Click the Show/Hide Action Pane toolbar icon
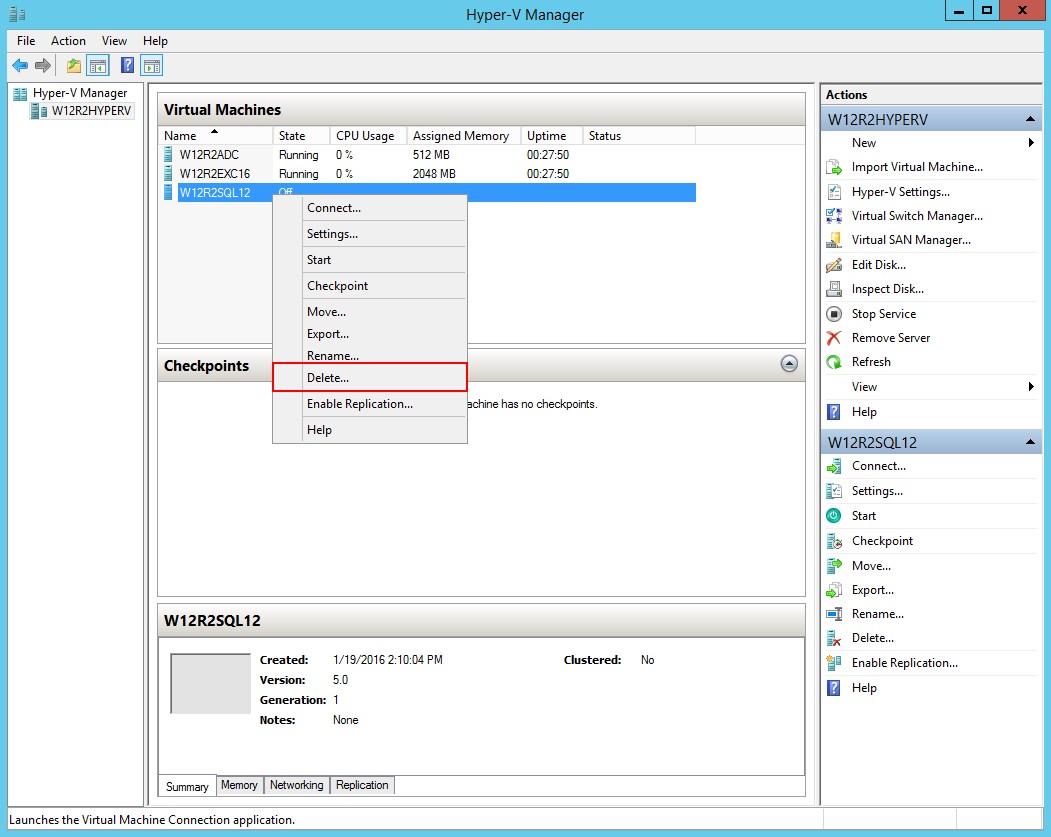 pos(152,66)
